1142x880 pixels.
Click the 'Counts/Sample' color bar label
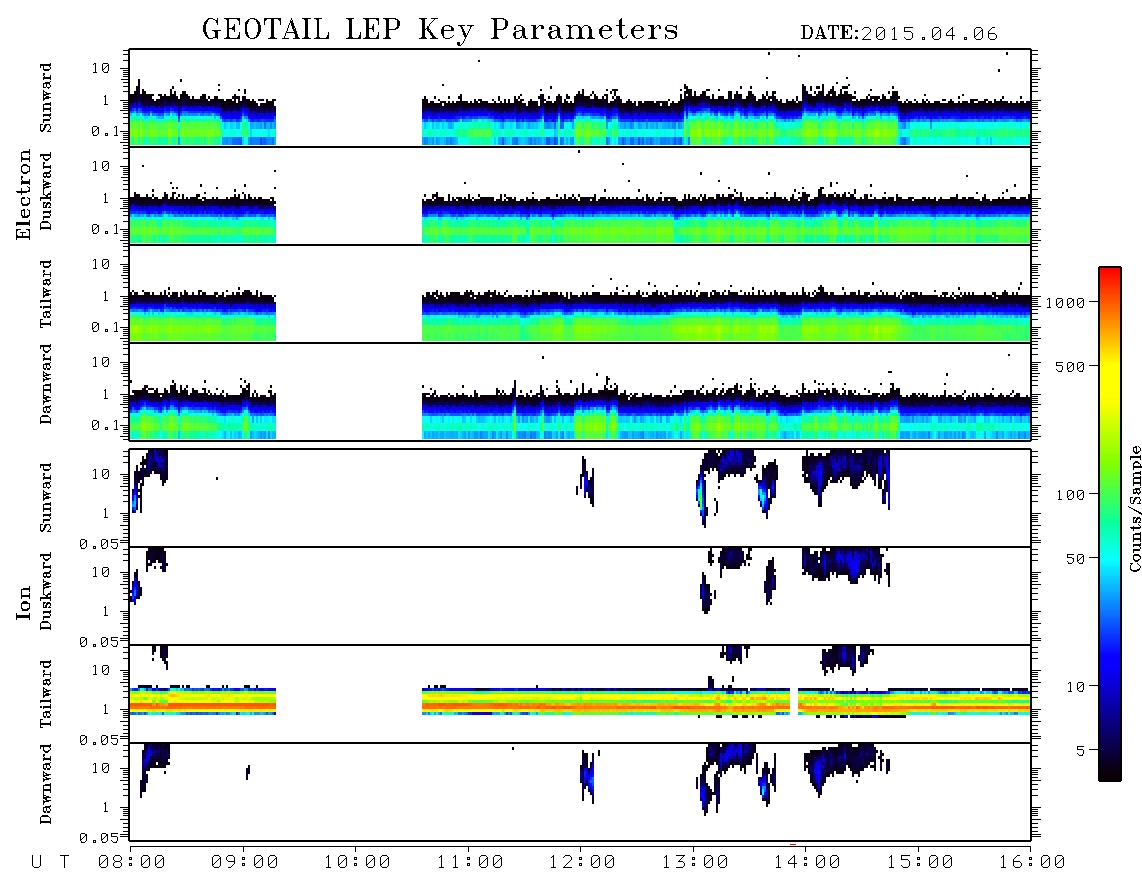(x=1134, y=508)
